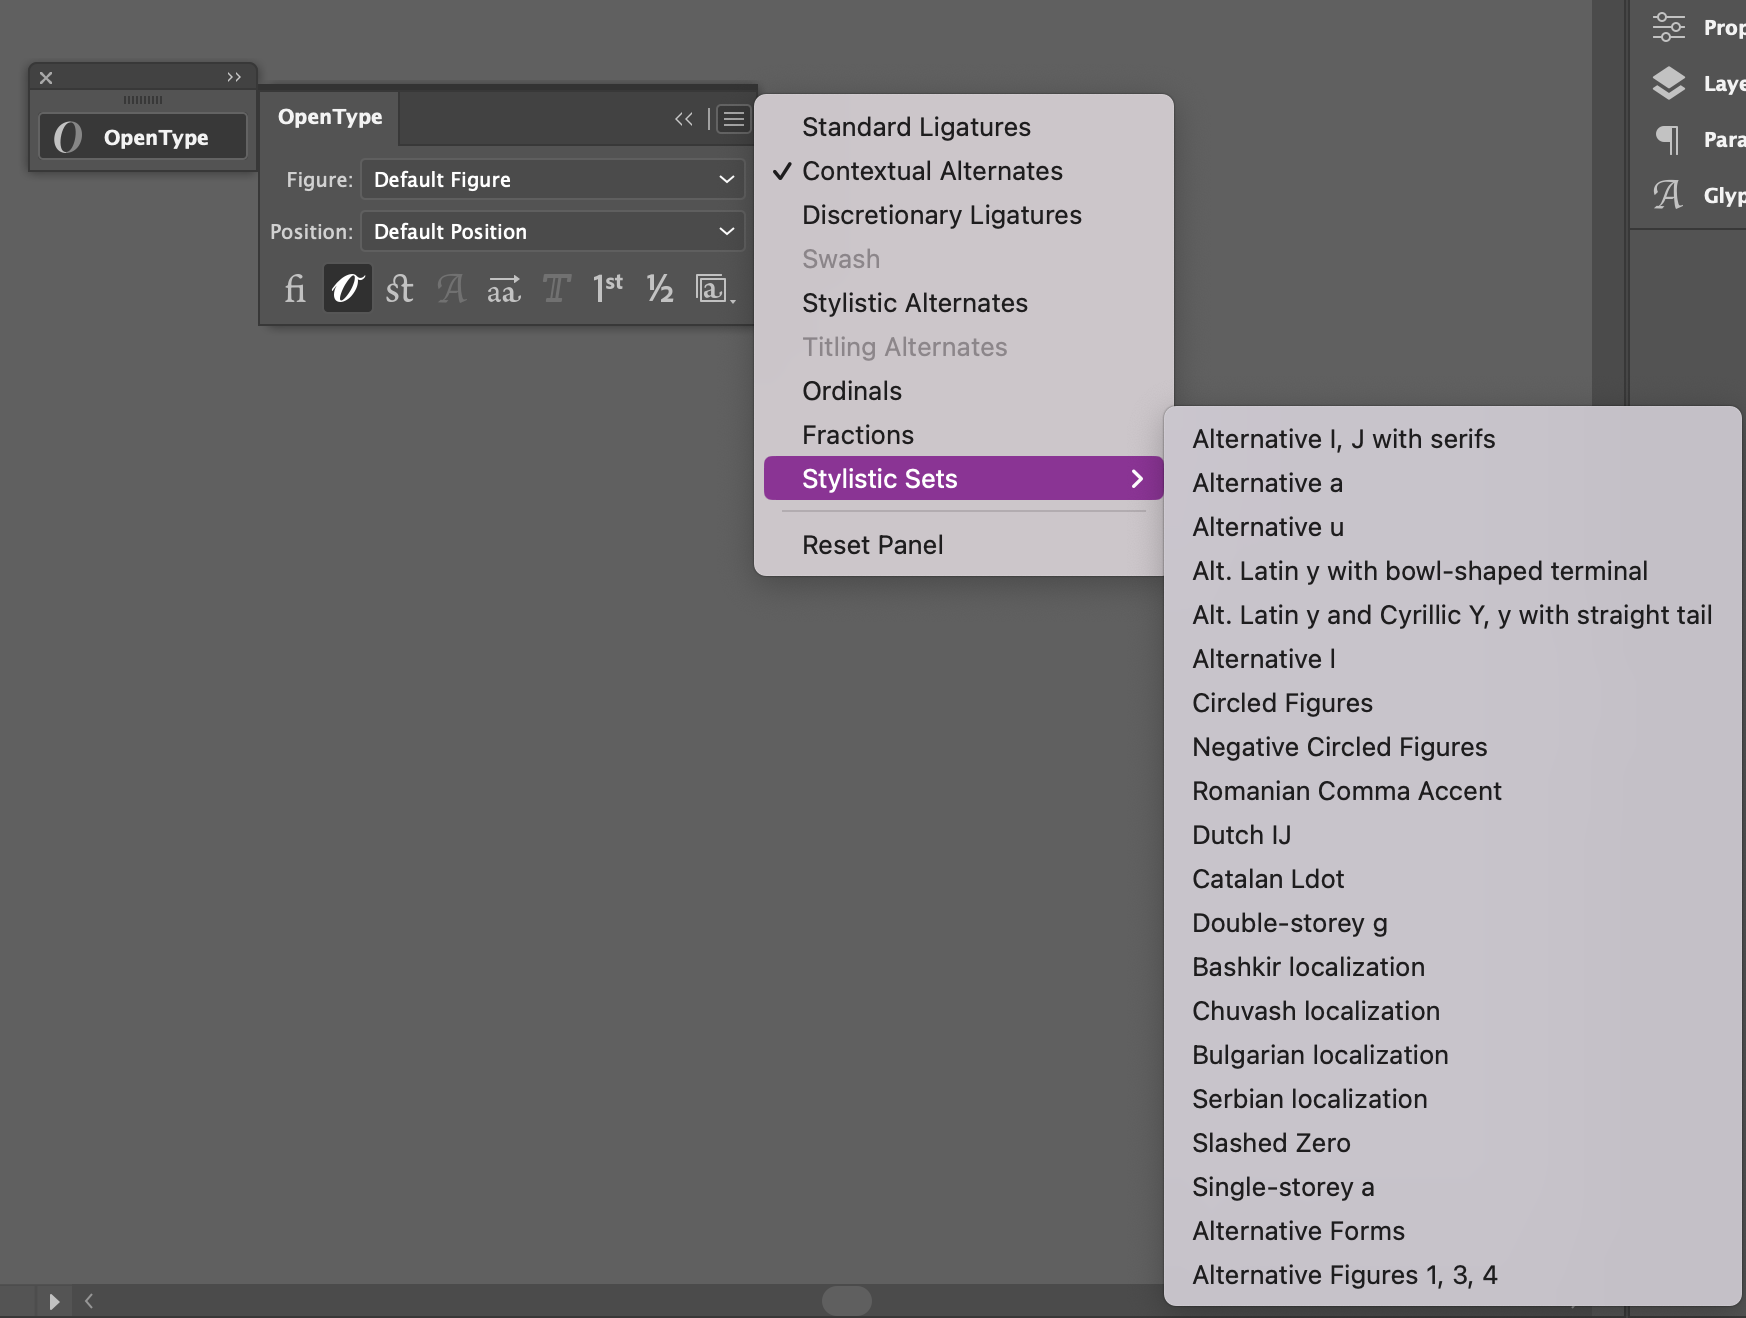Open the Figure dropdown
Screen dimensions: 1746x1318
click(553, 179)
